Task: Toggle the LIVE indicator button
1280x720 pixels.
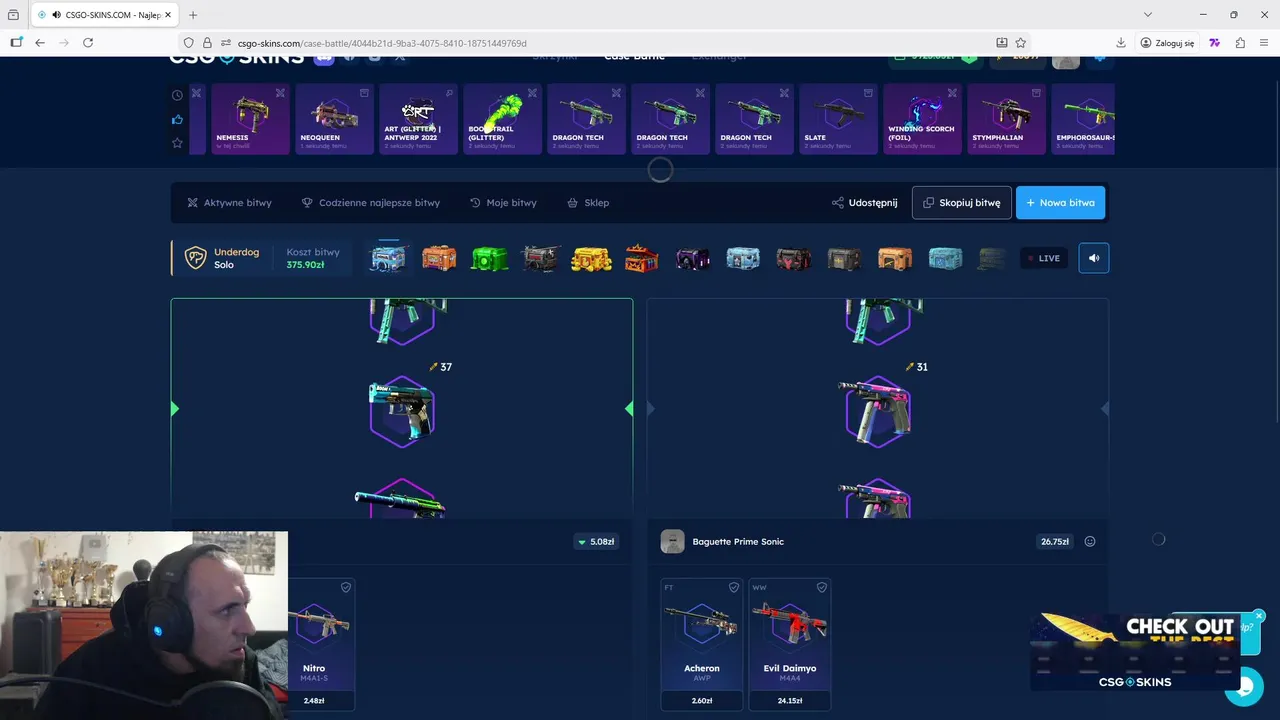Action: tap(1044, 258)
